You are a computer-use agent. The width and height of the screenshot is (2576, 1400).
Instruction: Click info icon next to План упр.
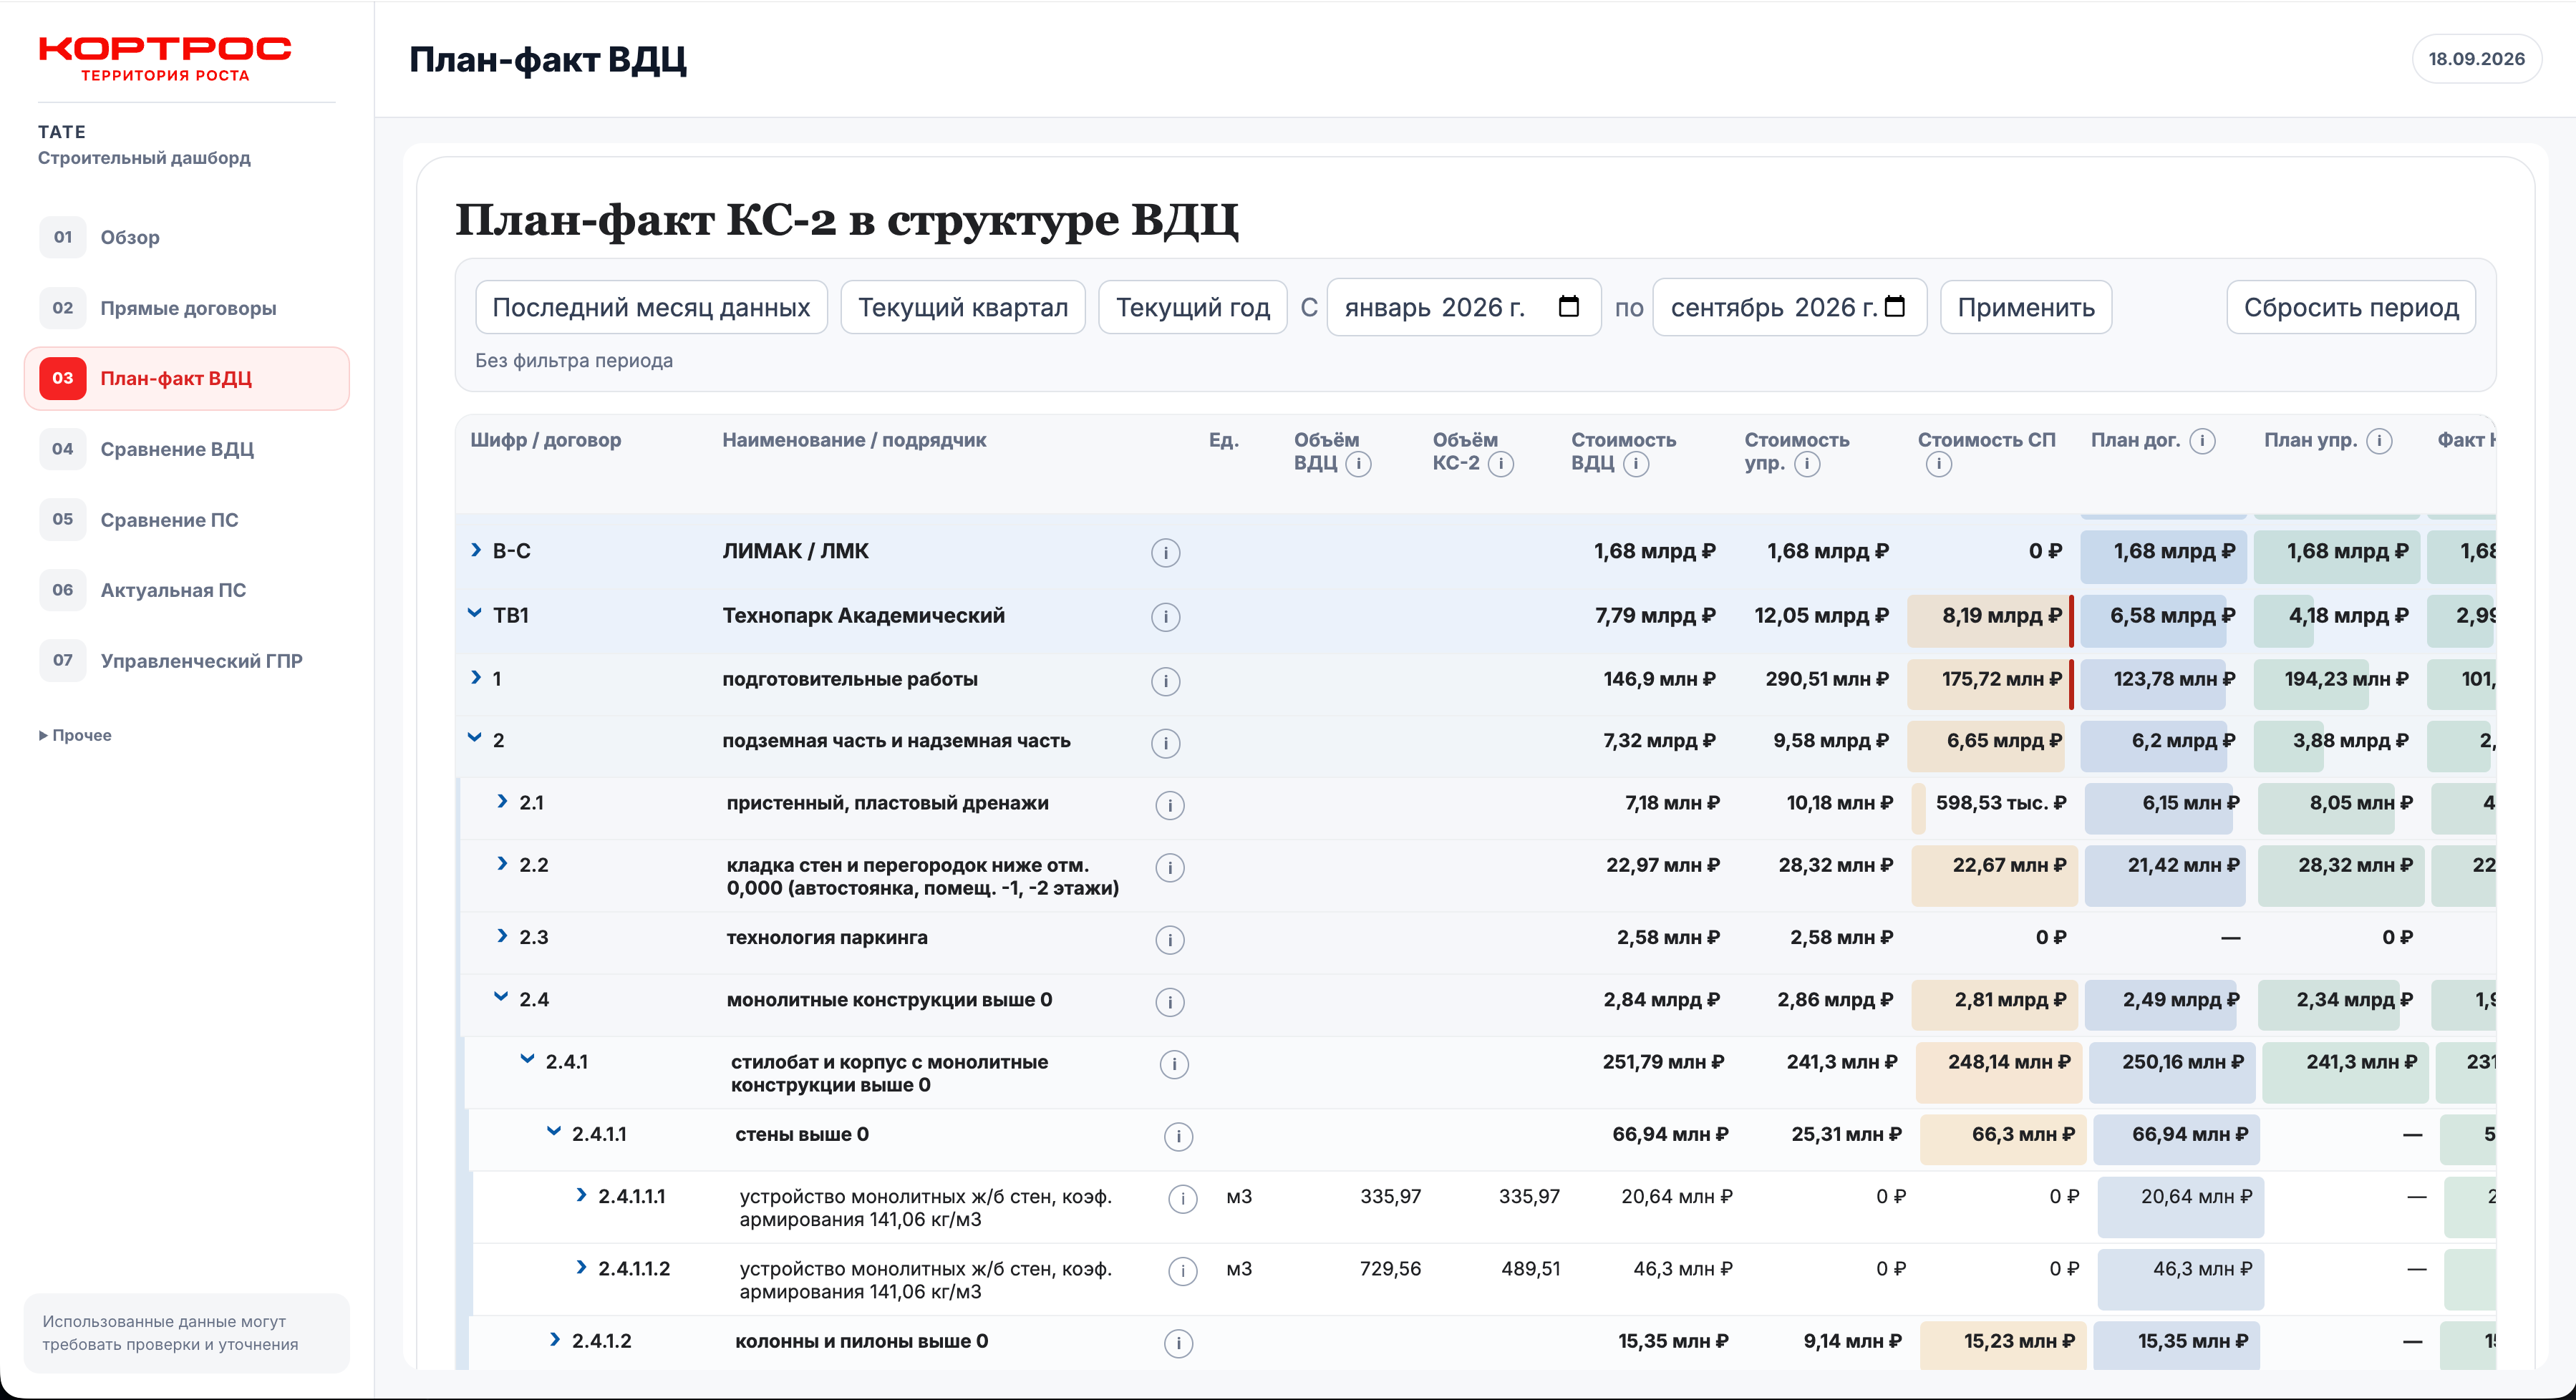(x=2379, y=441)
